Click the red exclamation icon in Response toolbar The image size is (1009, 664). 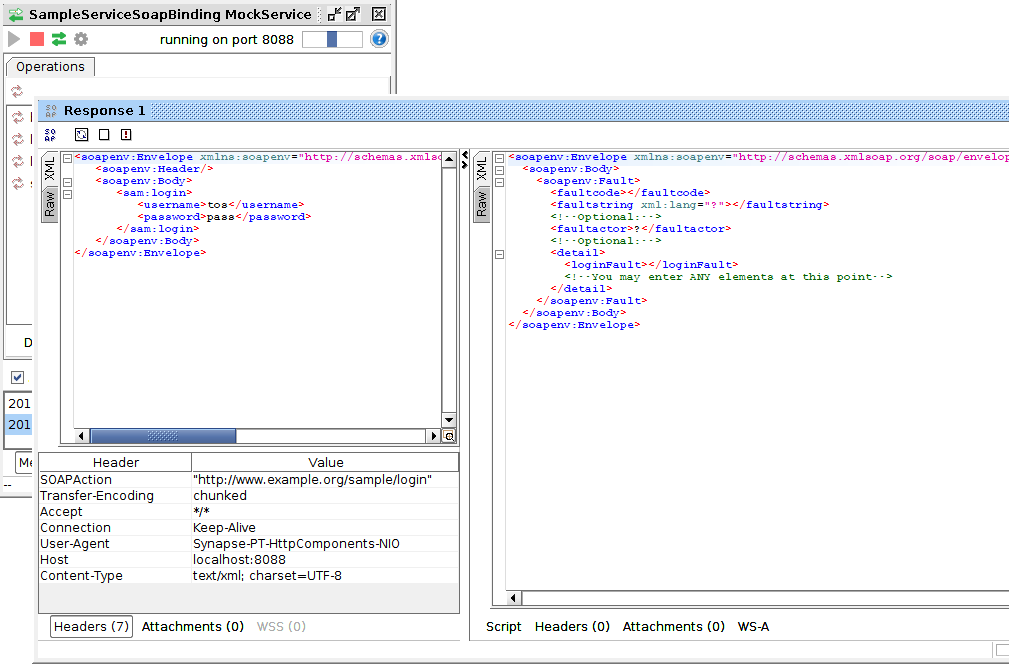126,135
